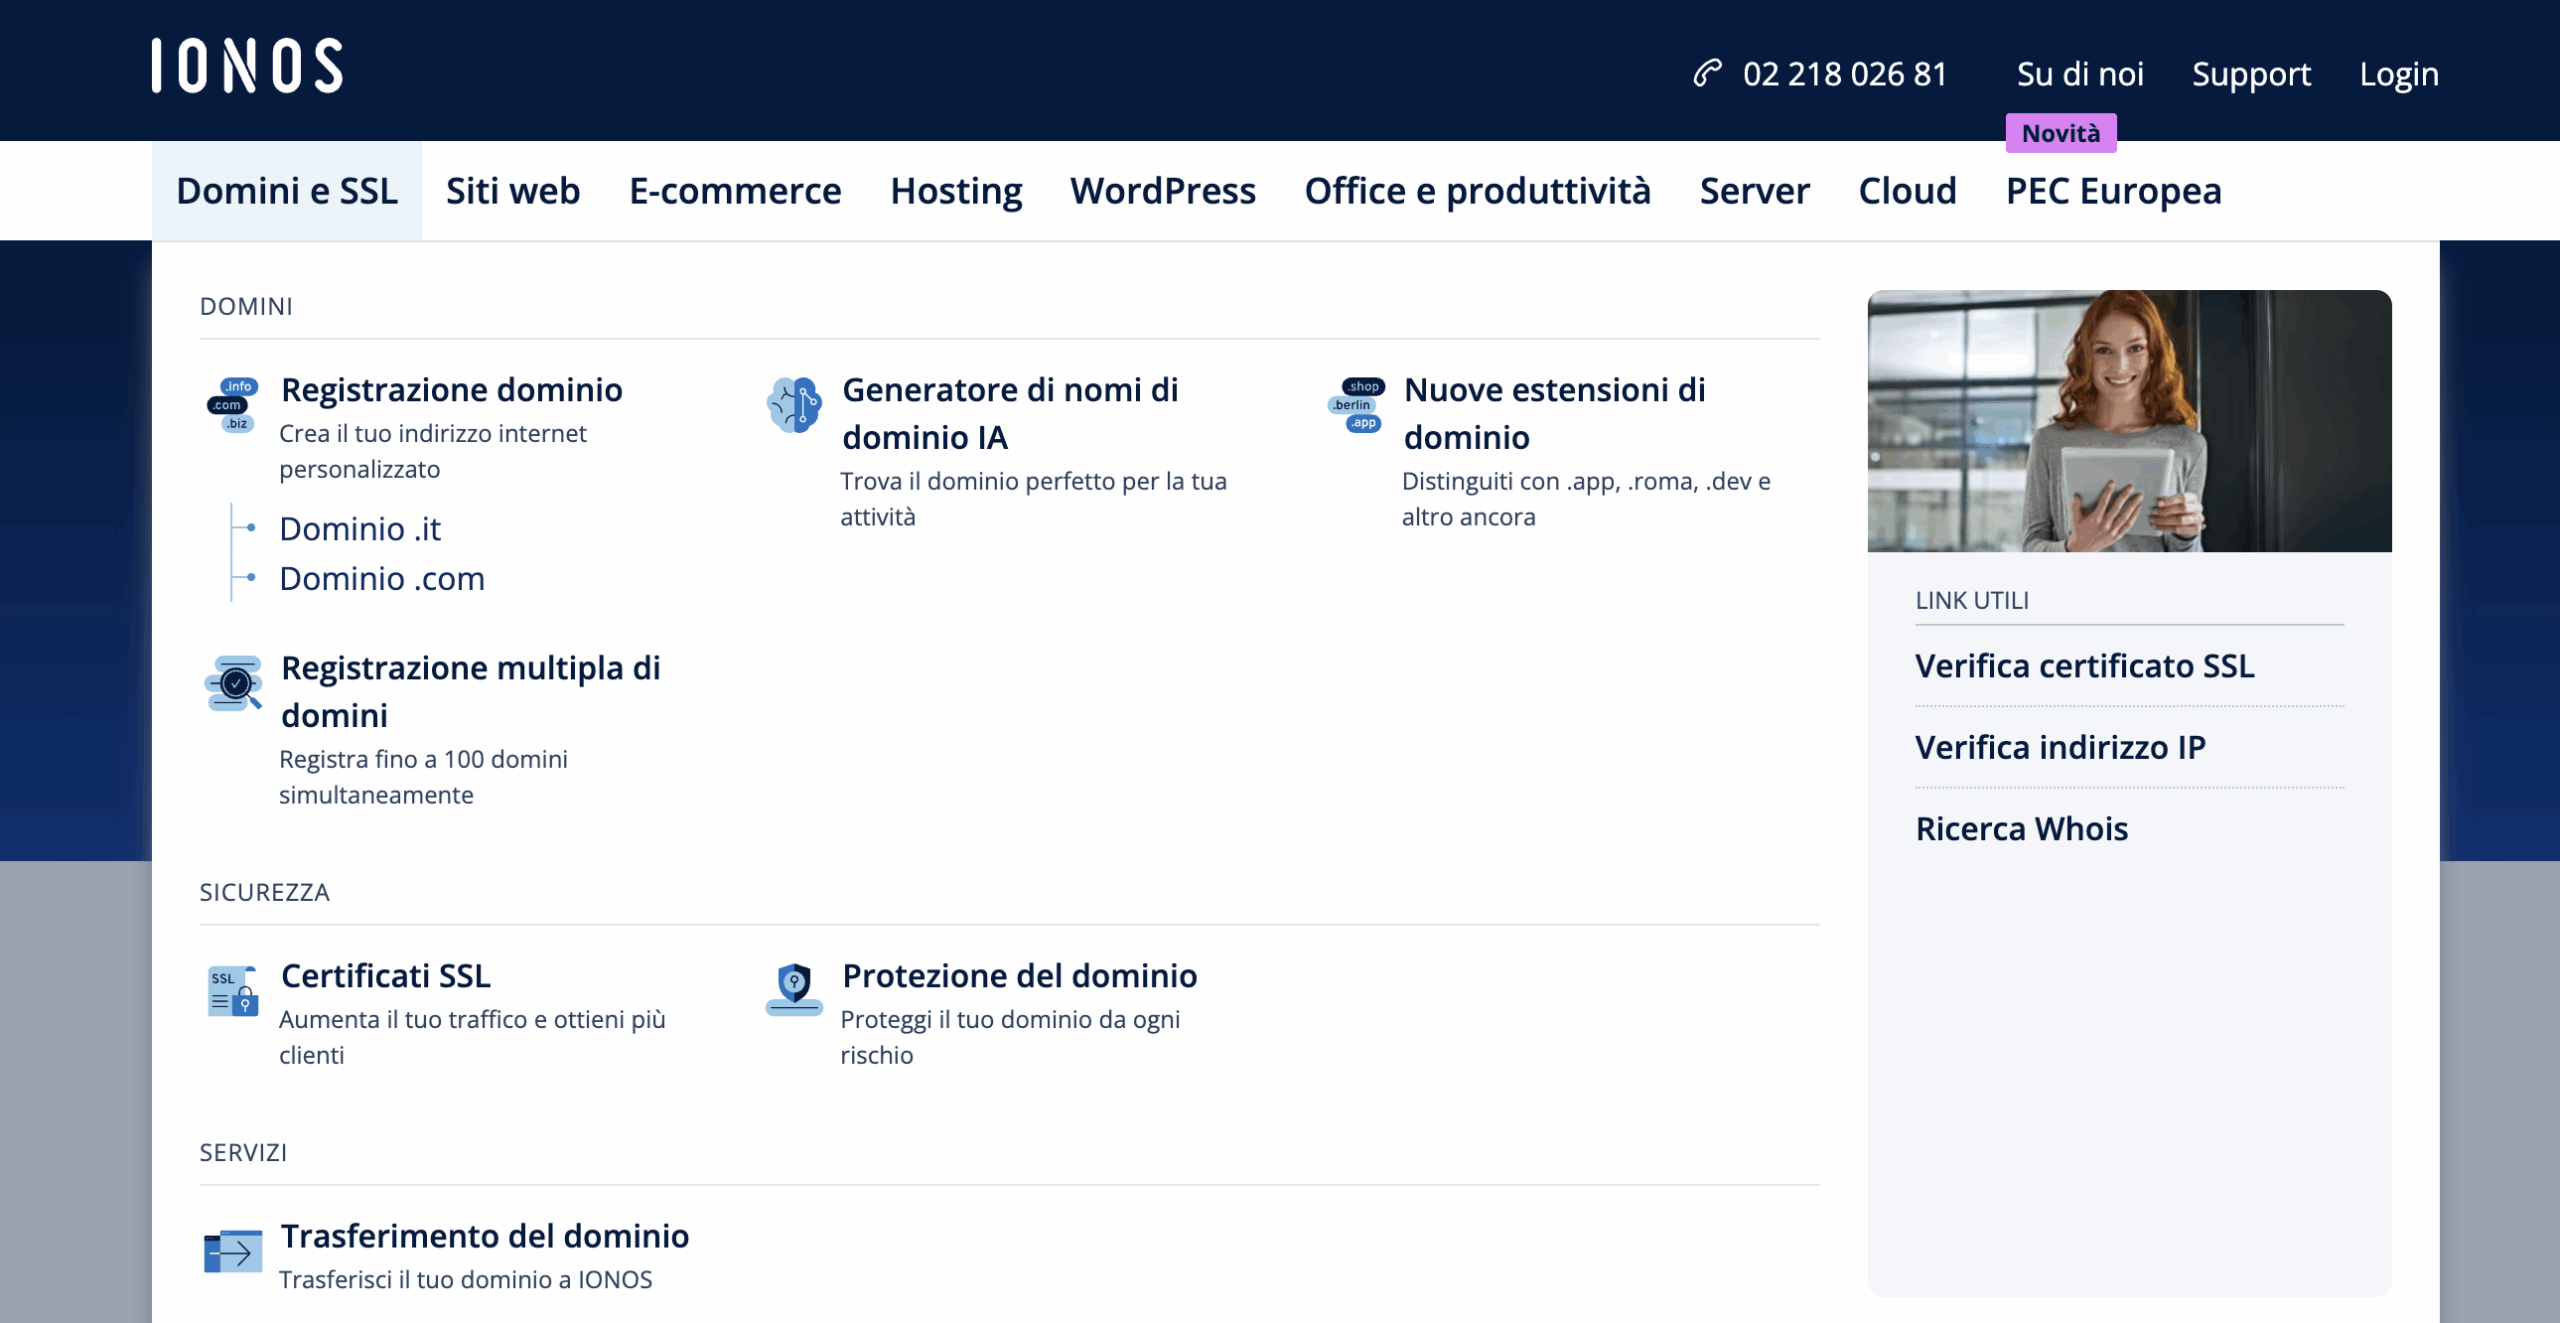Expand the Hosting navigation menu

[x=956, y=191]
